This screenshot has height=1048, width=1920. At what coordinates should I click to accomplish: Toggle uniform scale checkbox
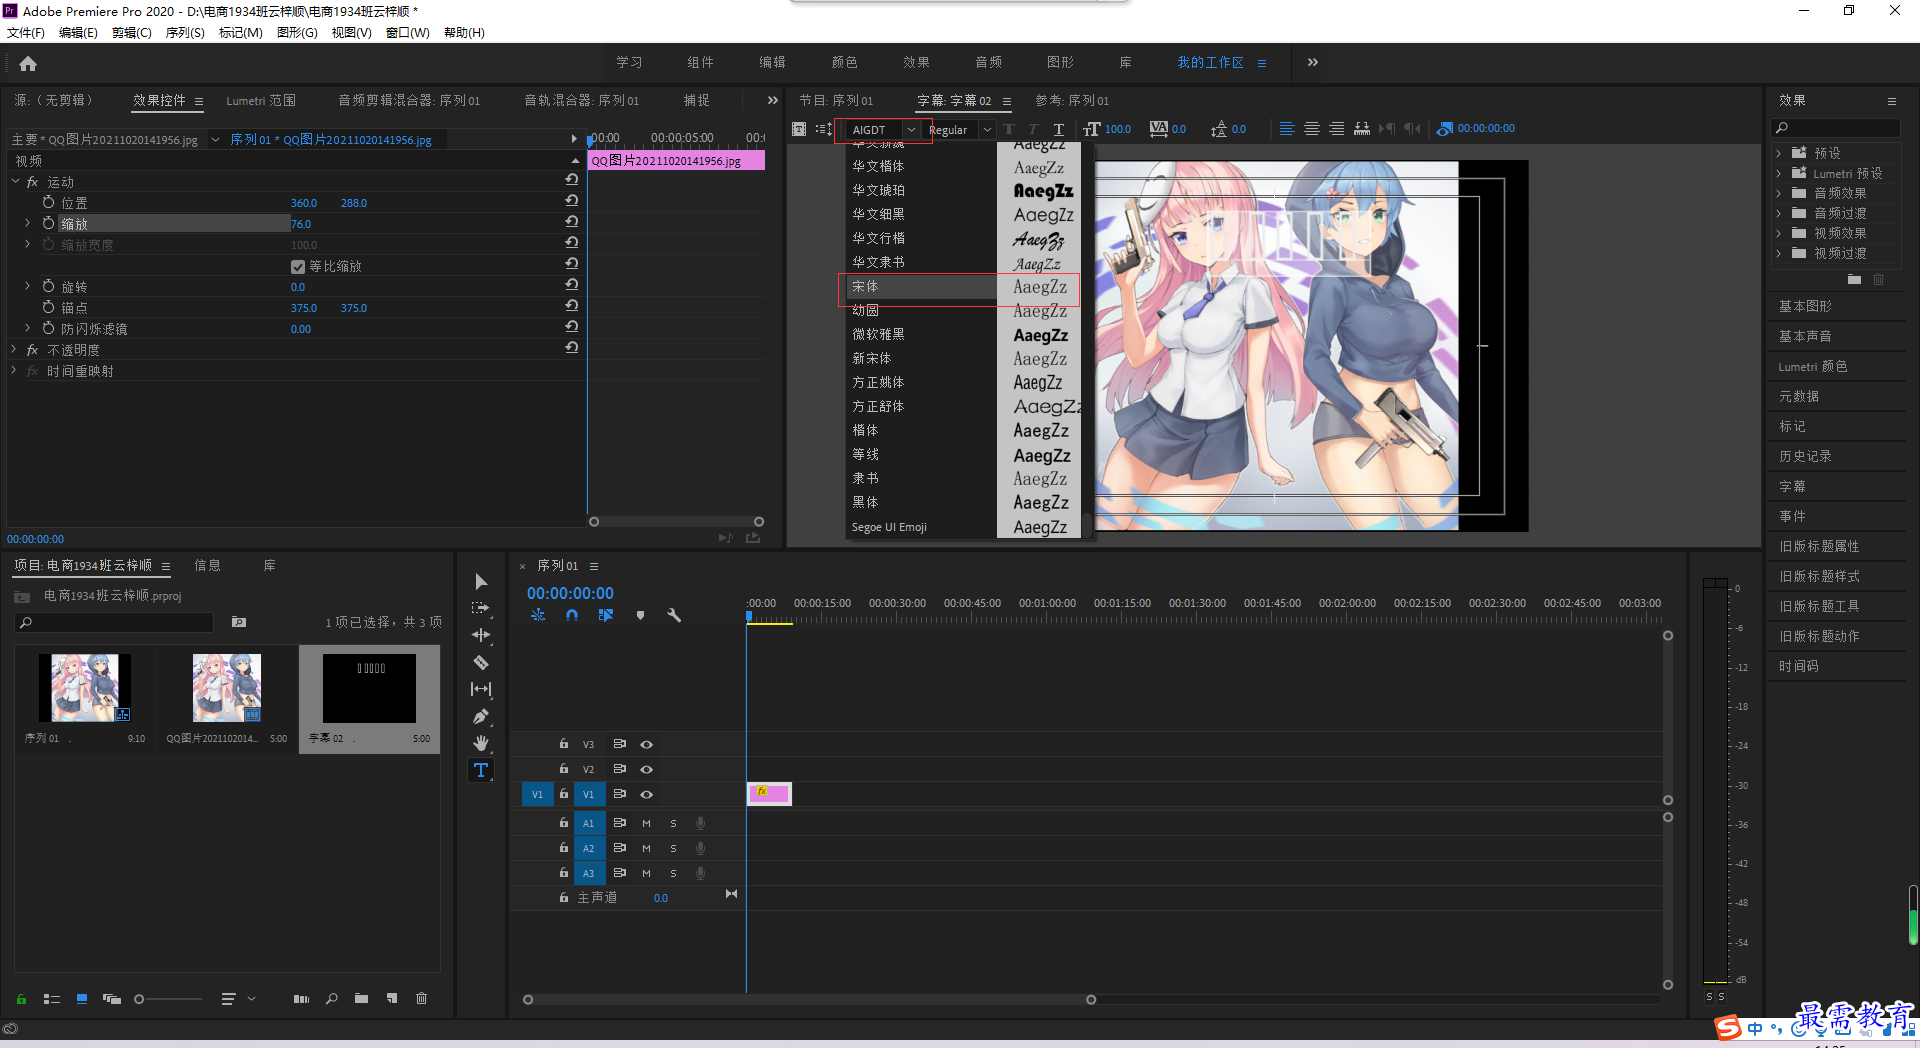(298, 267)
